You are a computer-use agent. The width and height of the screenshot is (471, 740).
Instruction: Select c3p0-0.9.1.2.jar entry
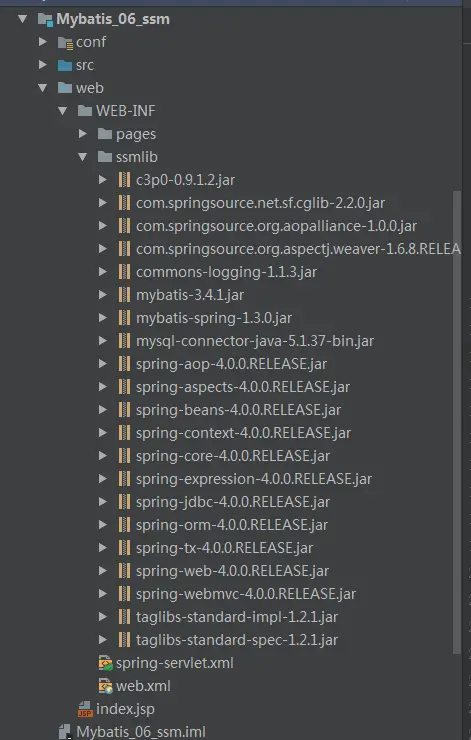coord(185,180)
